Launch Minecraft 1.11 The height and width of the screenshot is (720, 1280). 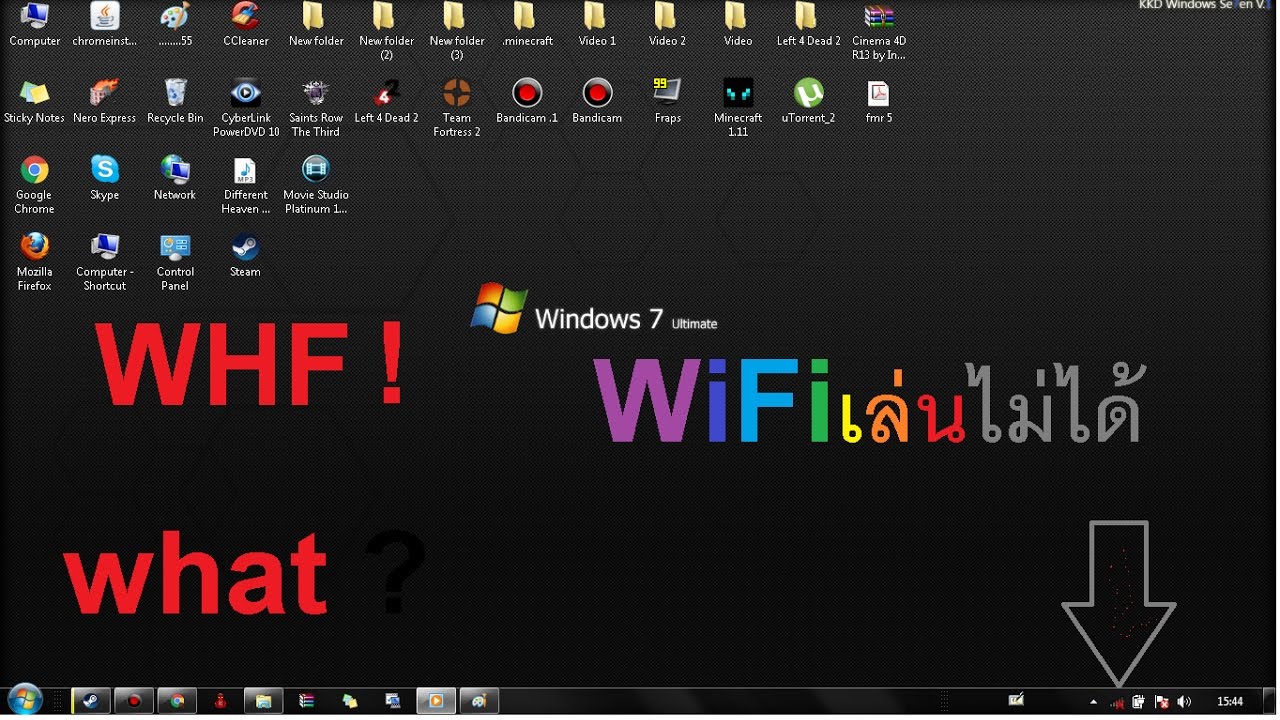pyautogui.click(x=738, y=108)
